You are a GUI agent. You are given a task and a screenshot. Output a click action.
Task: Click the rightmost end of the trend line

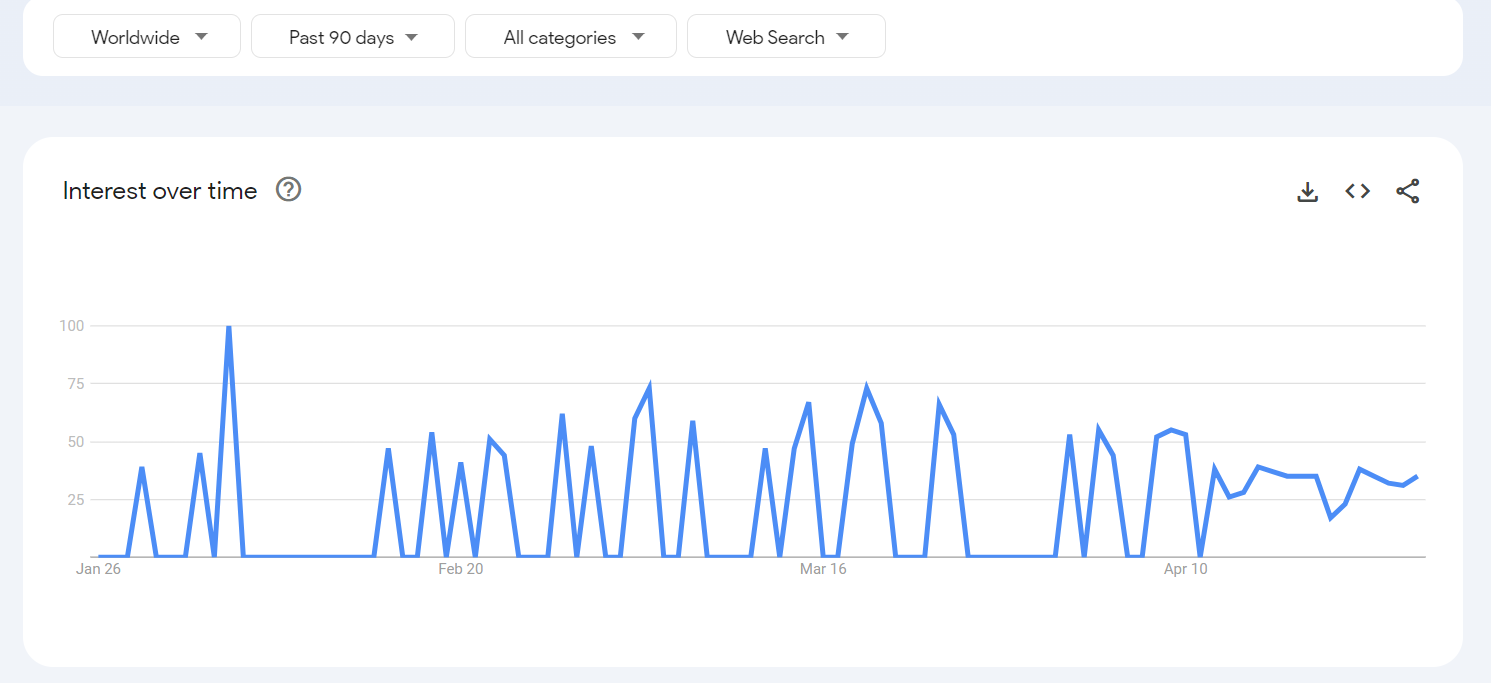tap(1417, 477)
